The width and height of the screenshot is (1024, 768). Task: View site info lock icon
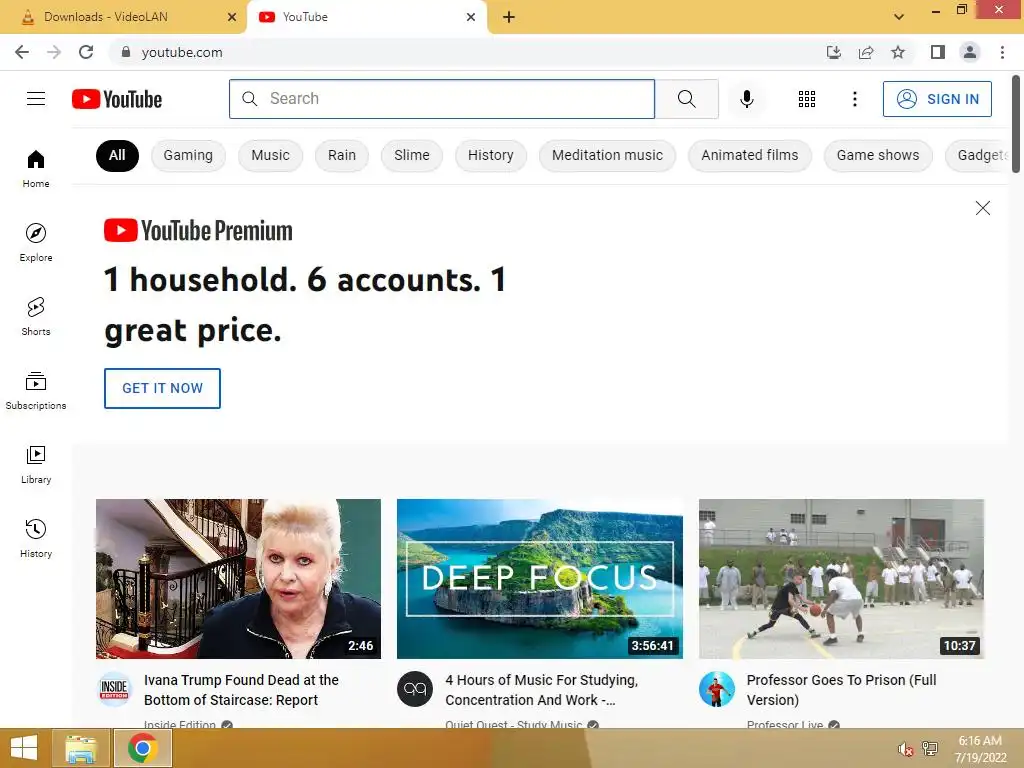[126, 52]
